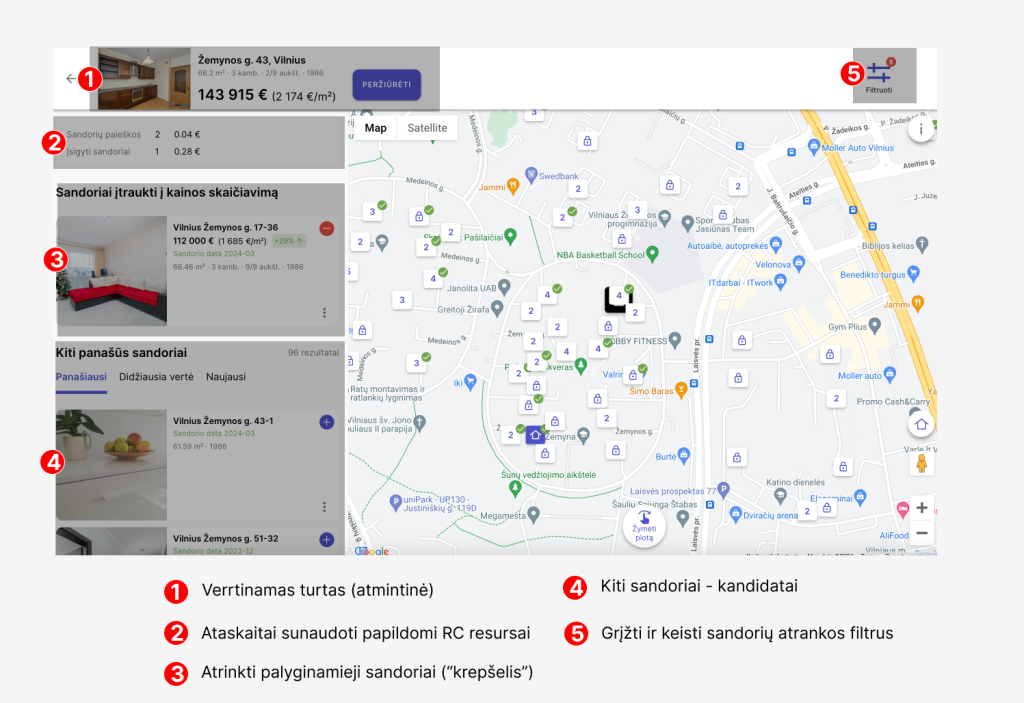Select the Panašiausi tab
The image size is (1024, 703).
point(81,377)
